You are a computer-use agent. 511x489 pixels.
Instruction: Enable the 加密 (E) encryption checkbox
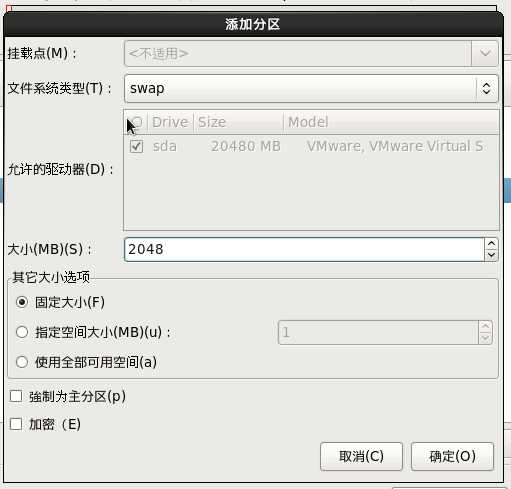point(16,424)
